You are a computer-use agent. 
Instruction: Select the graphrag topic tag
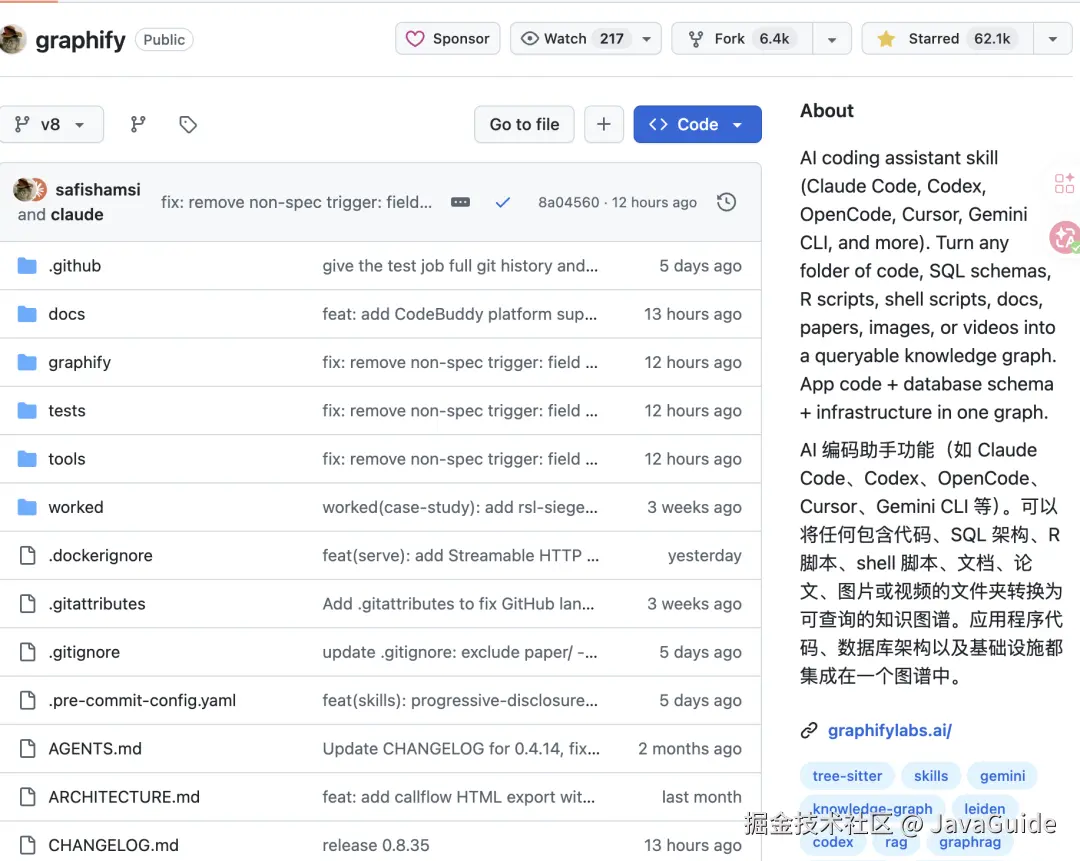pyautogui.click(x=970, y=842)
